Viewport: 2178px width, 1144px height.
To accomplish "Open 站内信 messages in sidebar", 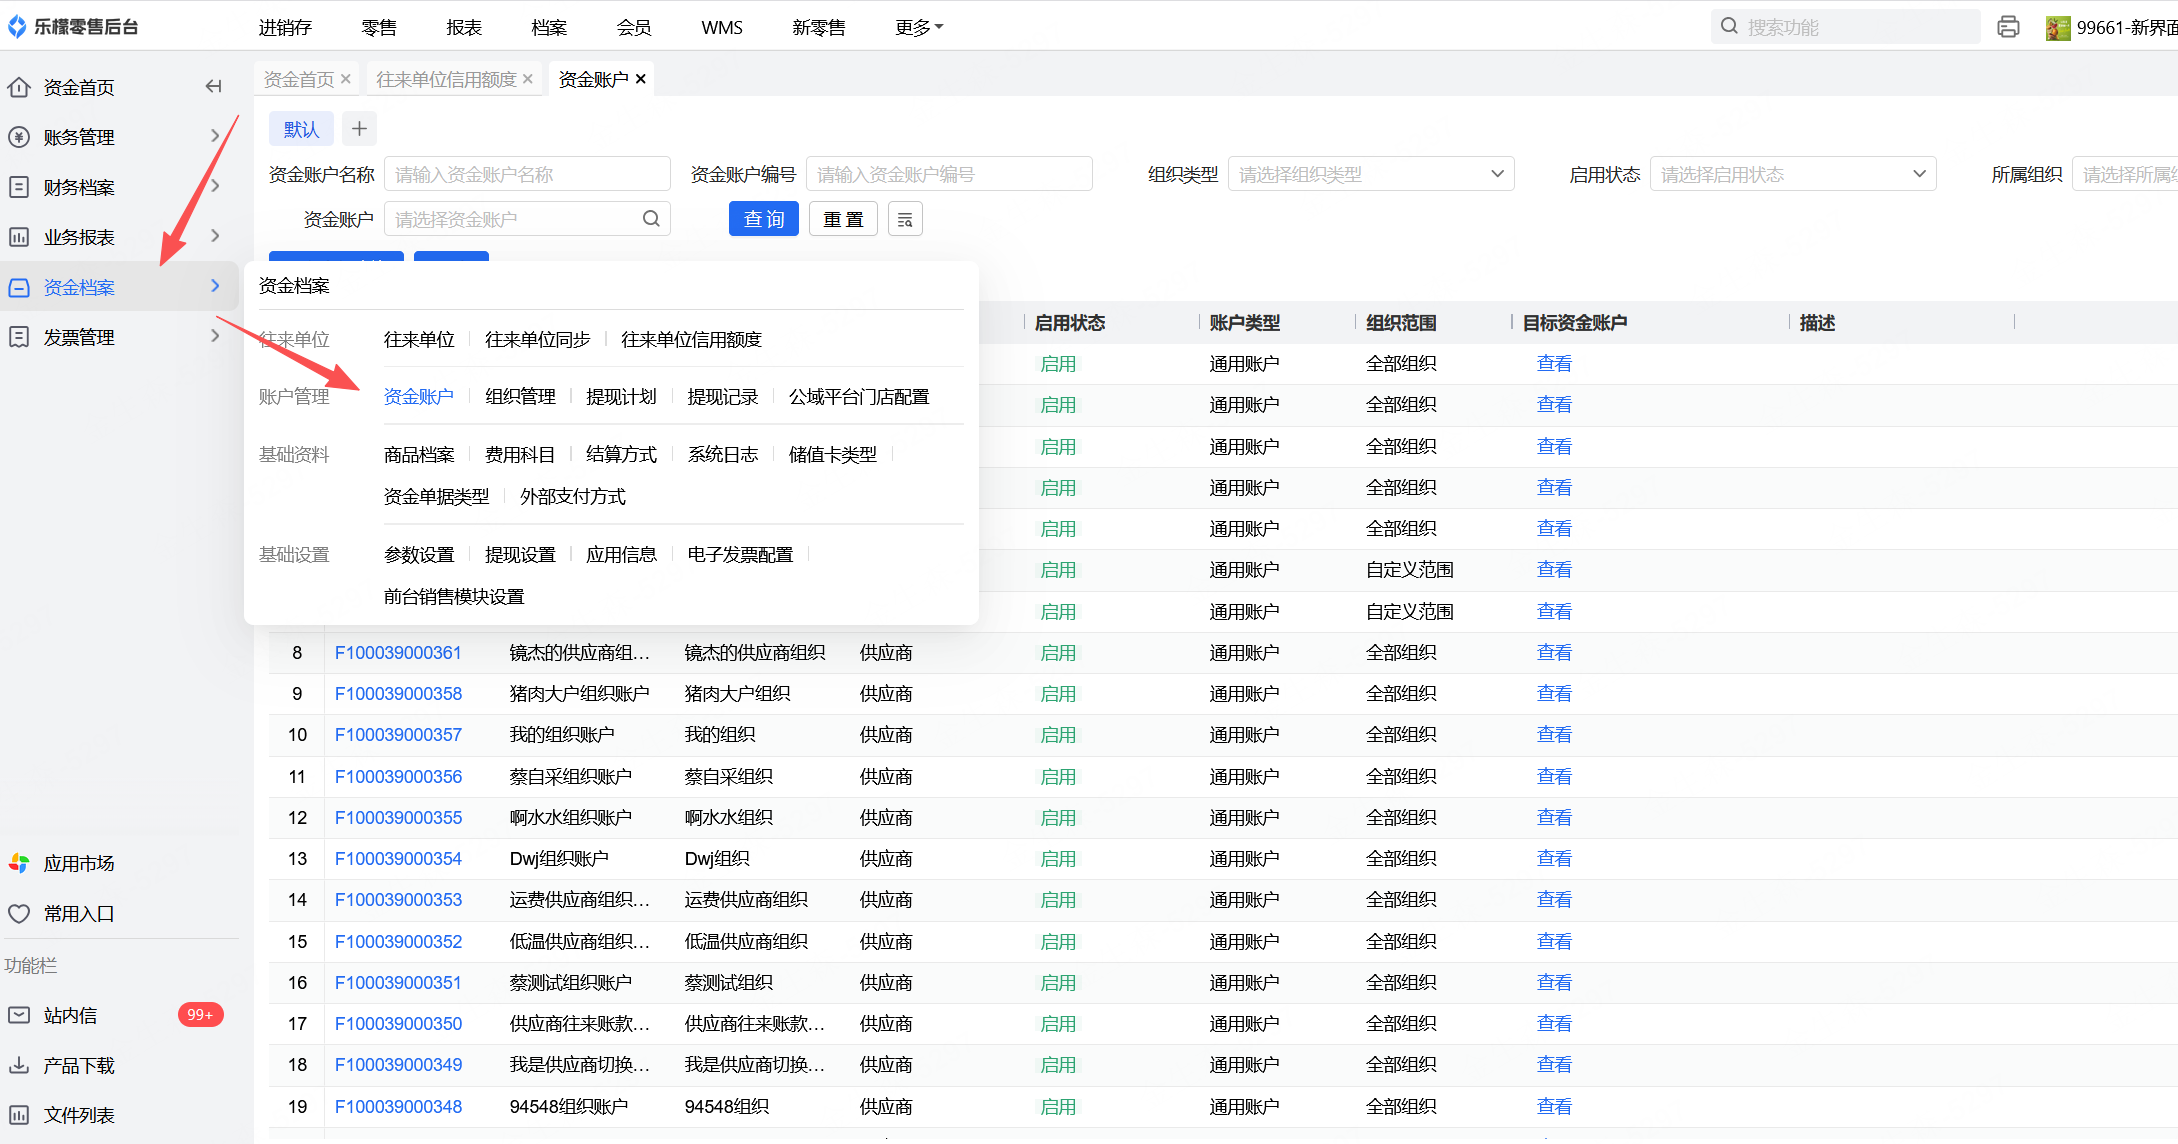I will (70, 1015).
